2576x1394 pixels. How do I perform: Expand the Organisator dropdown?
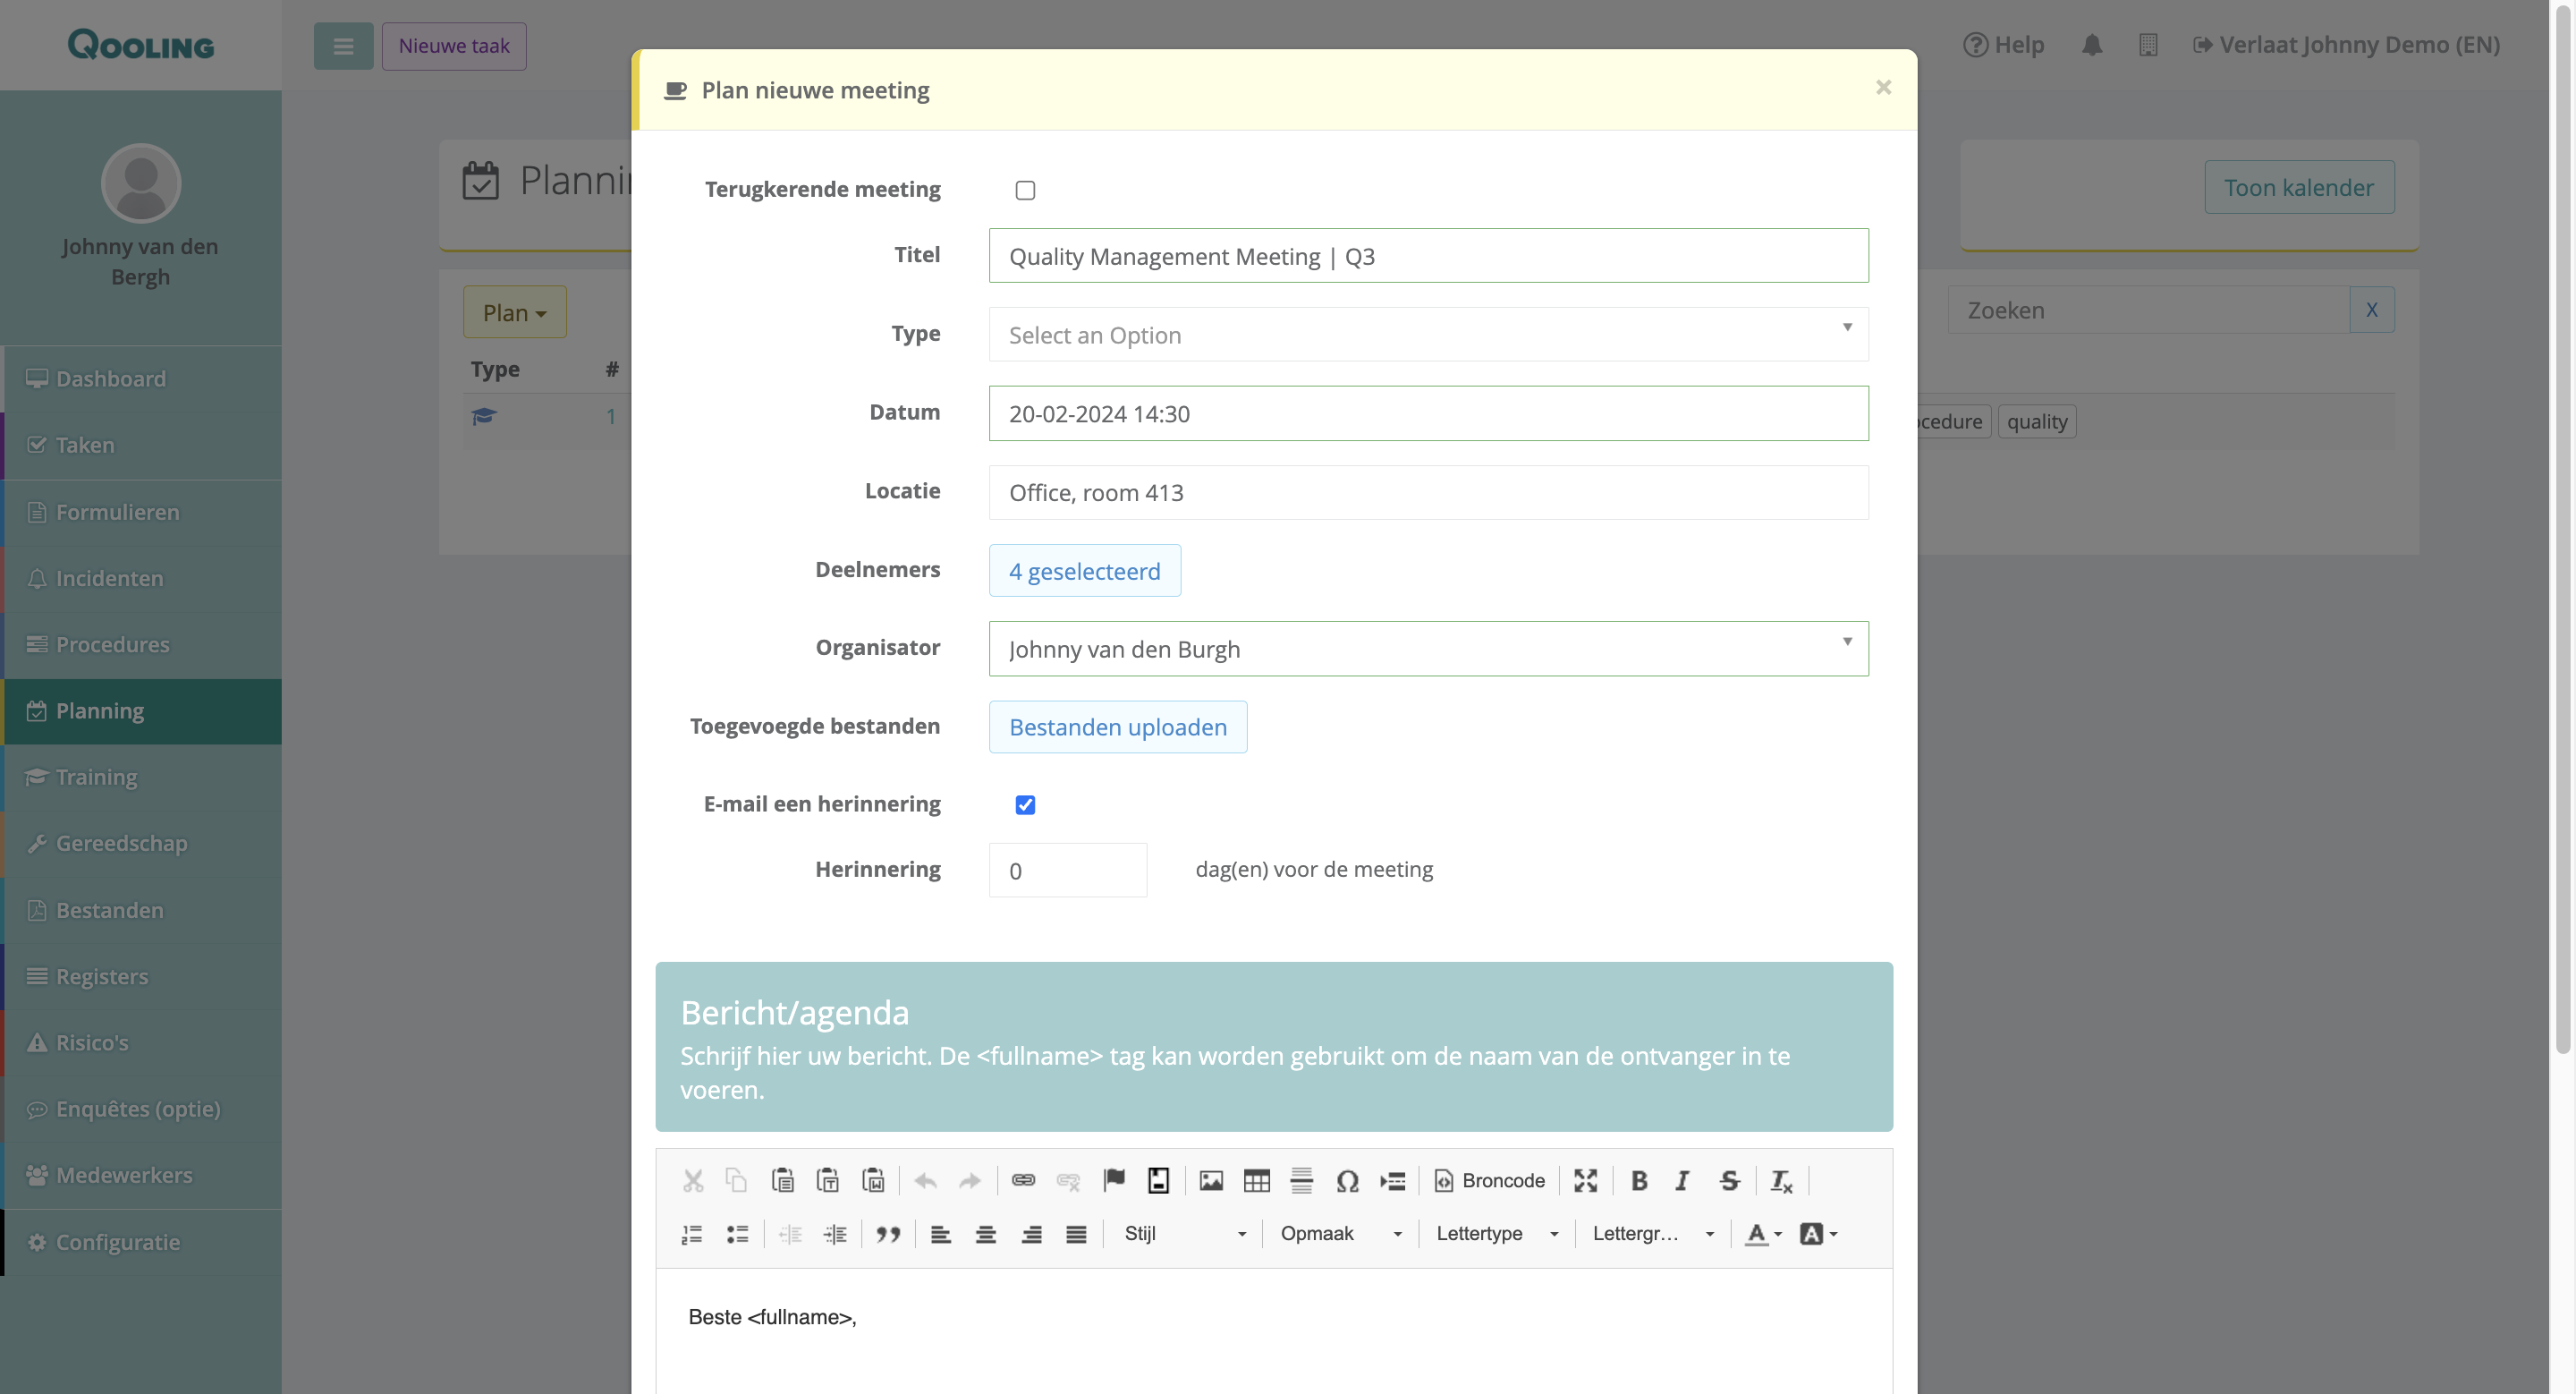coord(1427,649)
